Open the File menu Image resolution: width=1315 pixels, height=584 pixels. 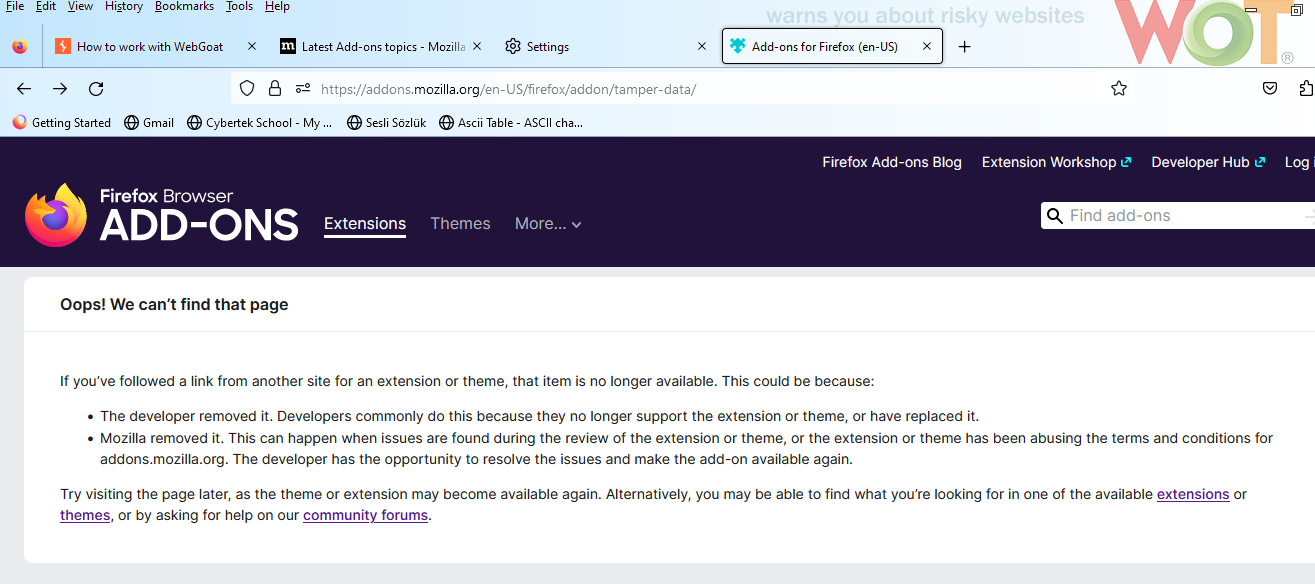pos(15,6)
